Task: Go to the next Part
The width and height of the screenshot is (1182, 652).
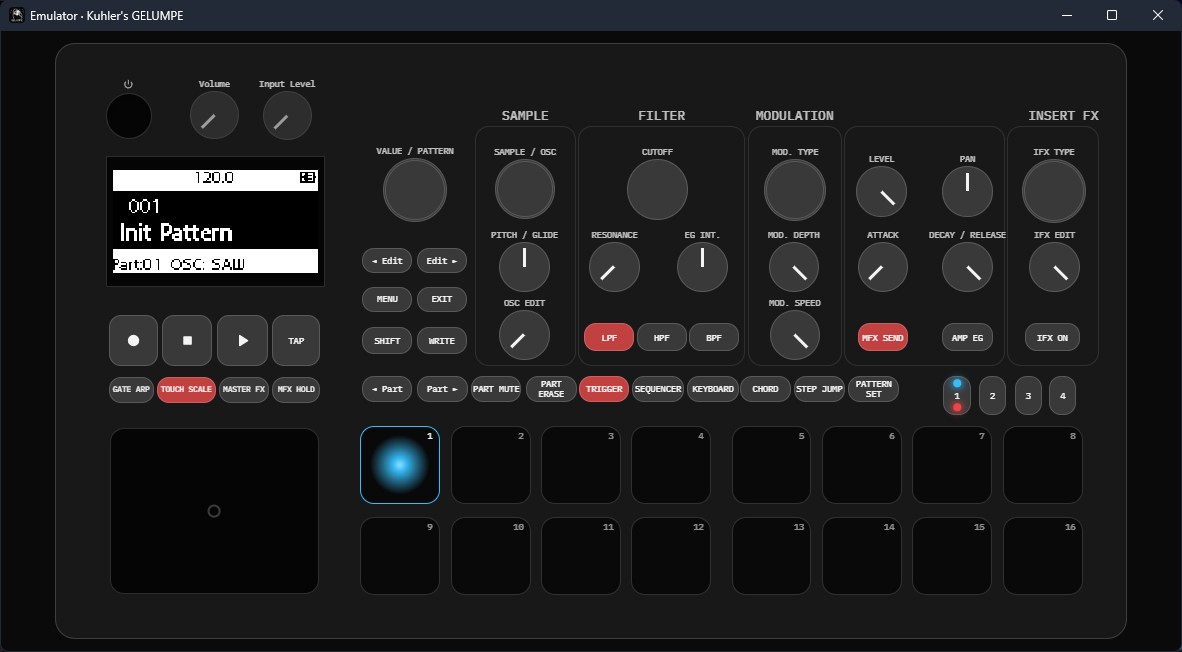Action: [x=442, y=389]
